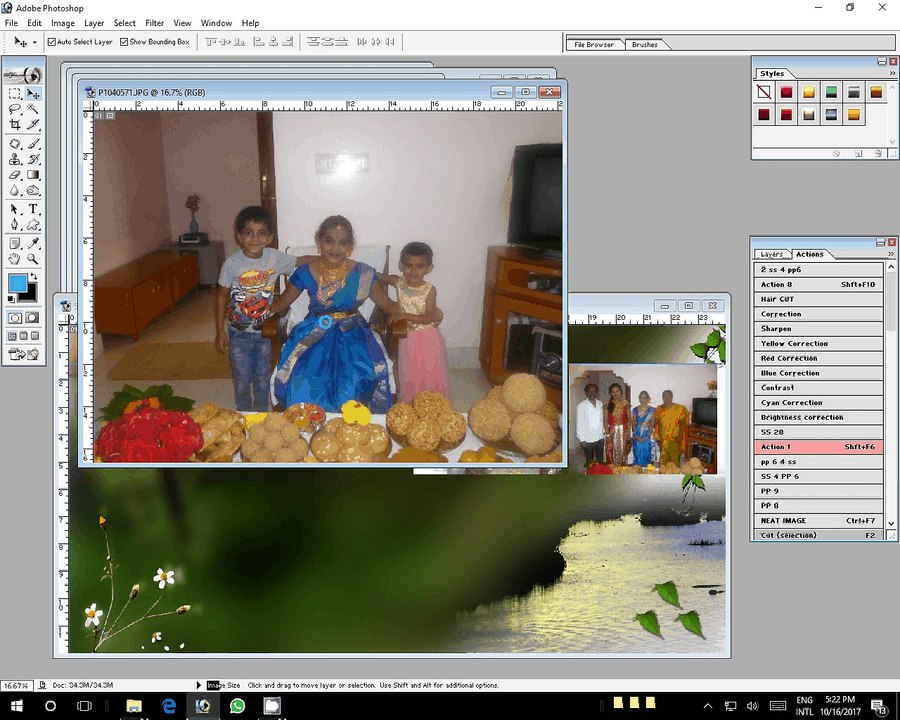900x720 pixels.
Task: Switch to the Layers tab
Action: point(771,254)
